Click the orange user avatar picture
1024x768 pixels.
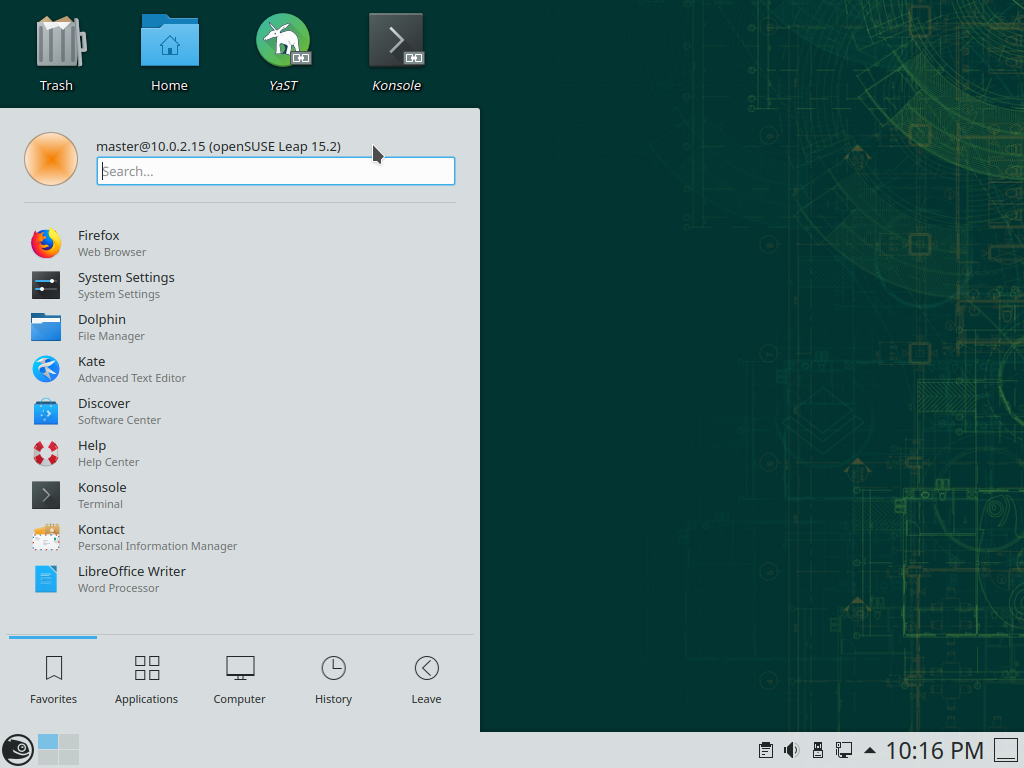point(51,159)
